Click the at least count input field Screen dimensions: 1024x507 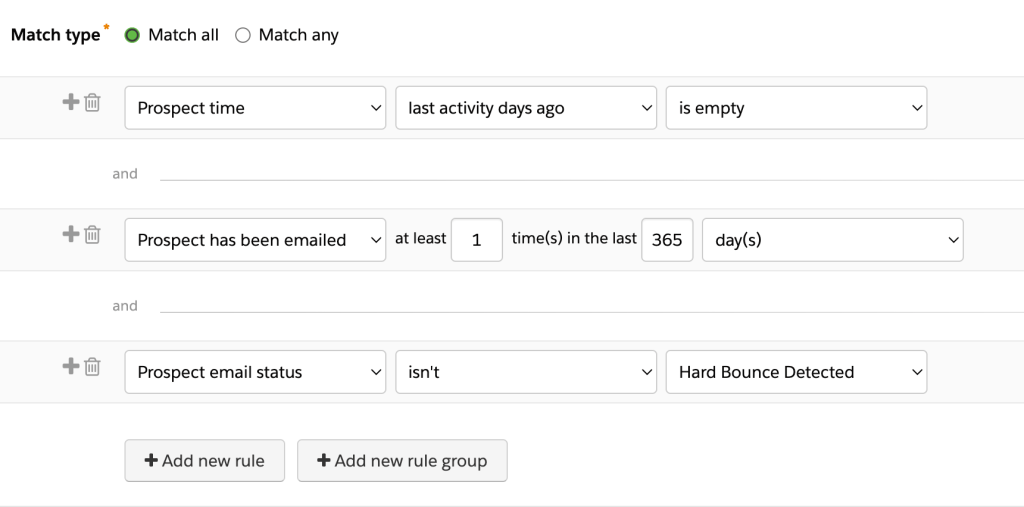pyautogui.click(x=476, y=240)
